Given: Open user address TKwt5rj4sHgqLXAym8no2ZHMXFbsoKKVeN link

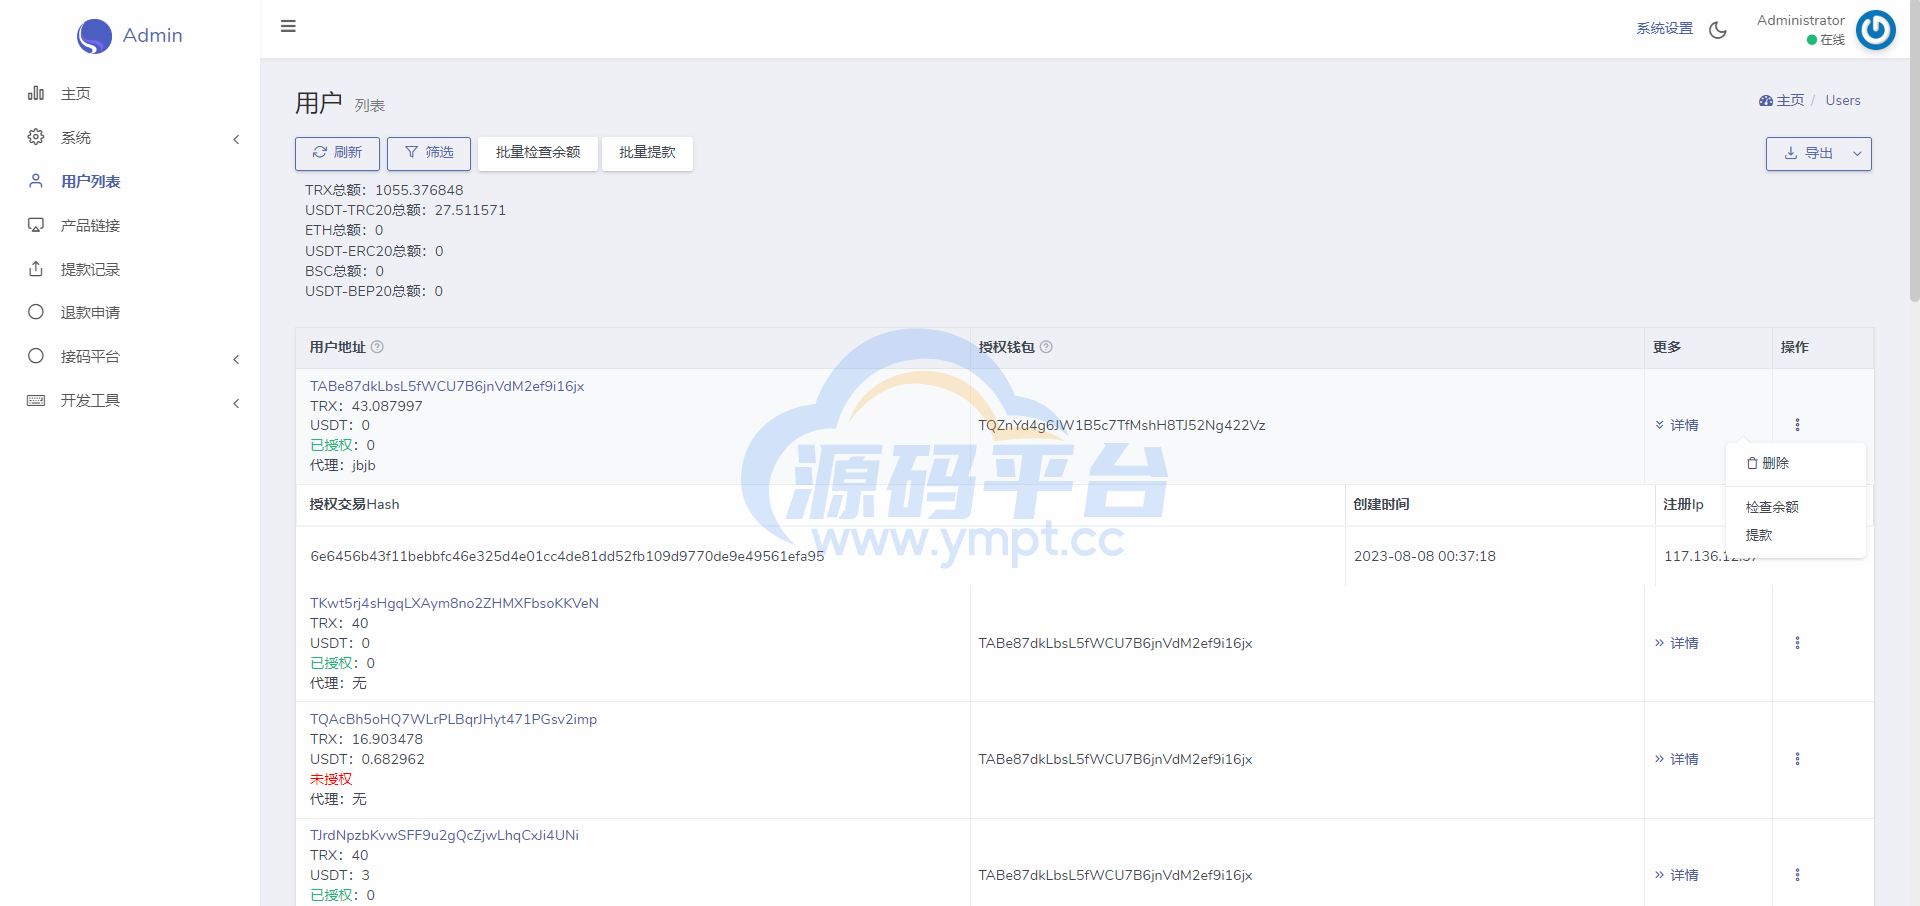Looking at the screenshot, I should tap(454, 603).
